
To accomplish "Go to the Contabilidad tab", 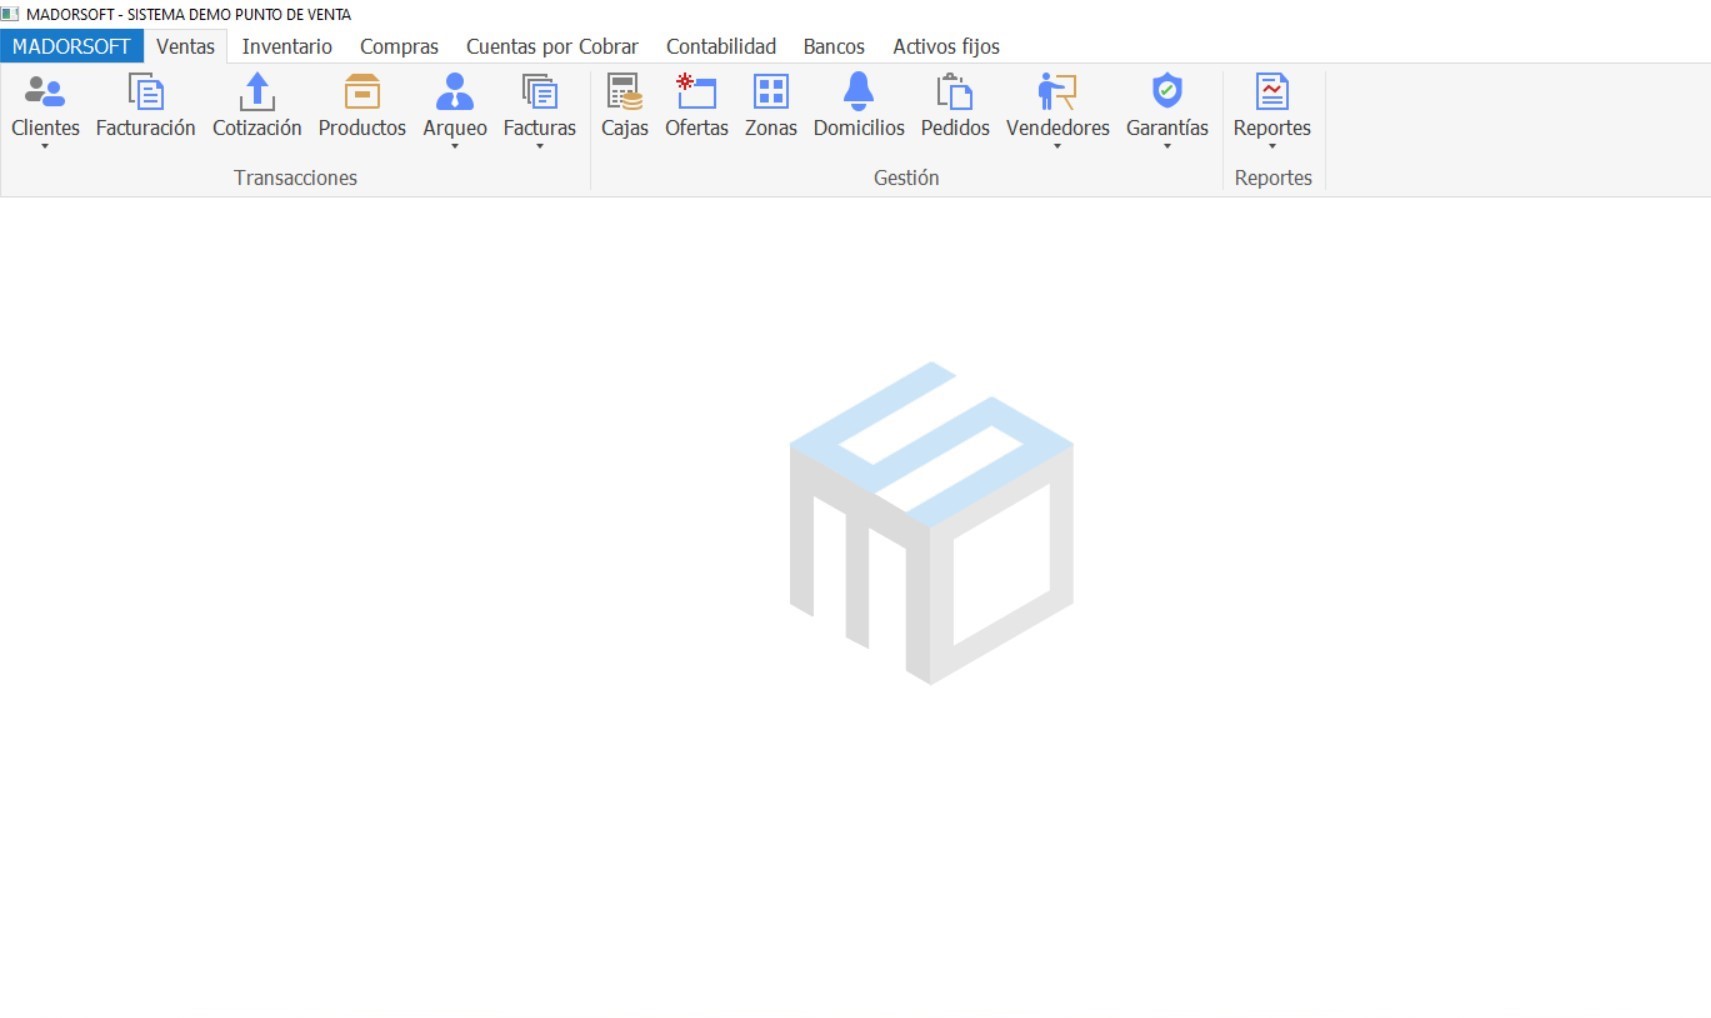I will 721,47.
